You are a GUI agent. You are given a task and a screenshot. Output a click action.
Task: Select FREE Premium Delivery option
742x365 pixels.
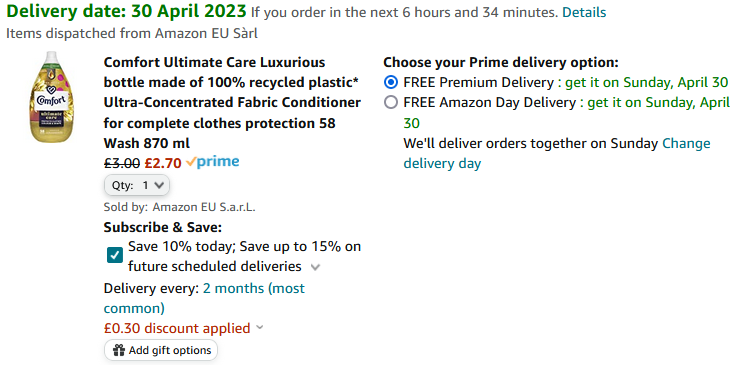tap(391, 82)
